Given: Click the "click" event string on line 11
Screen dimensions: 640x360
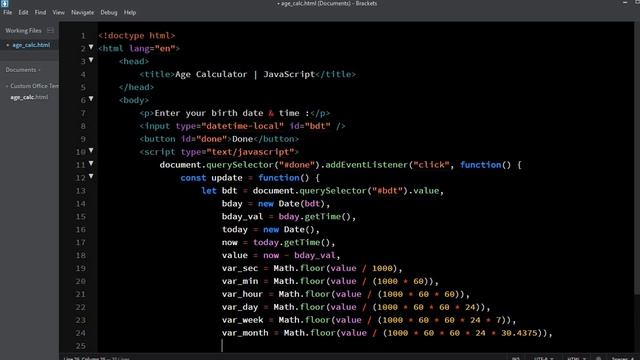Looking at the screenshot, I should coord(431,165).
